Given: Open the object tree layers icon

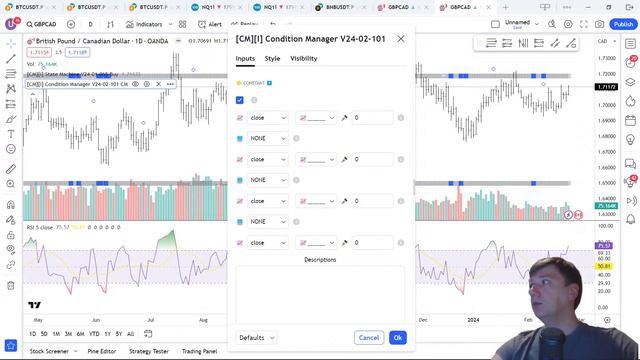Looking at the screenshot, I should [631, 82].
